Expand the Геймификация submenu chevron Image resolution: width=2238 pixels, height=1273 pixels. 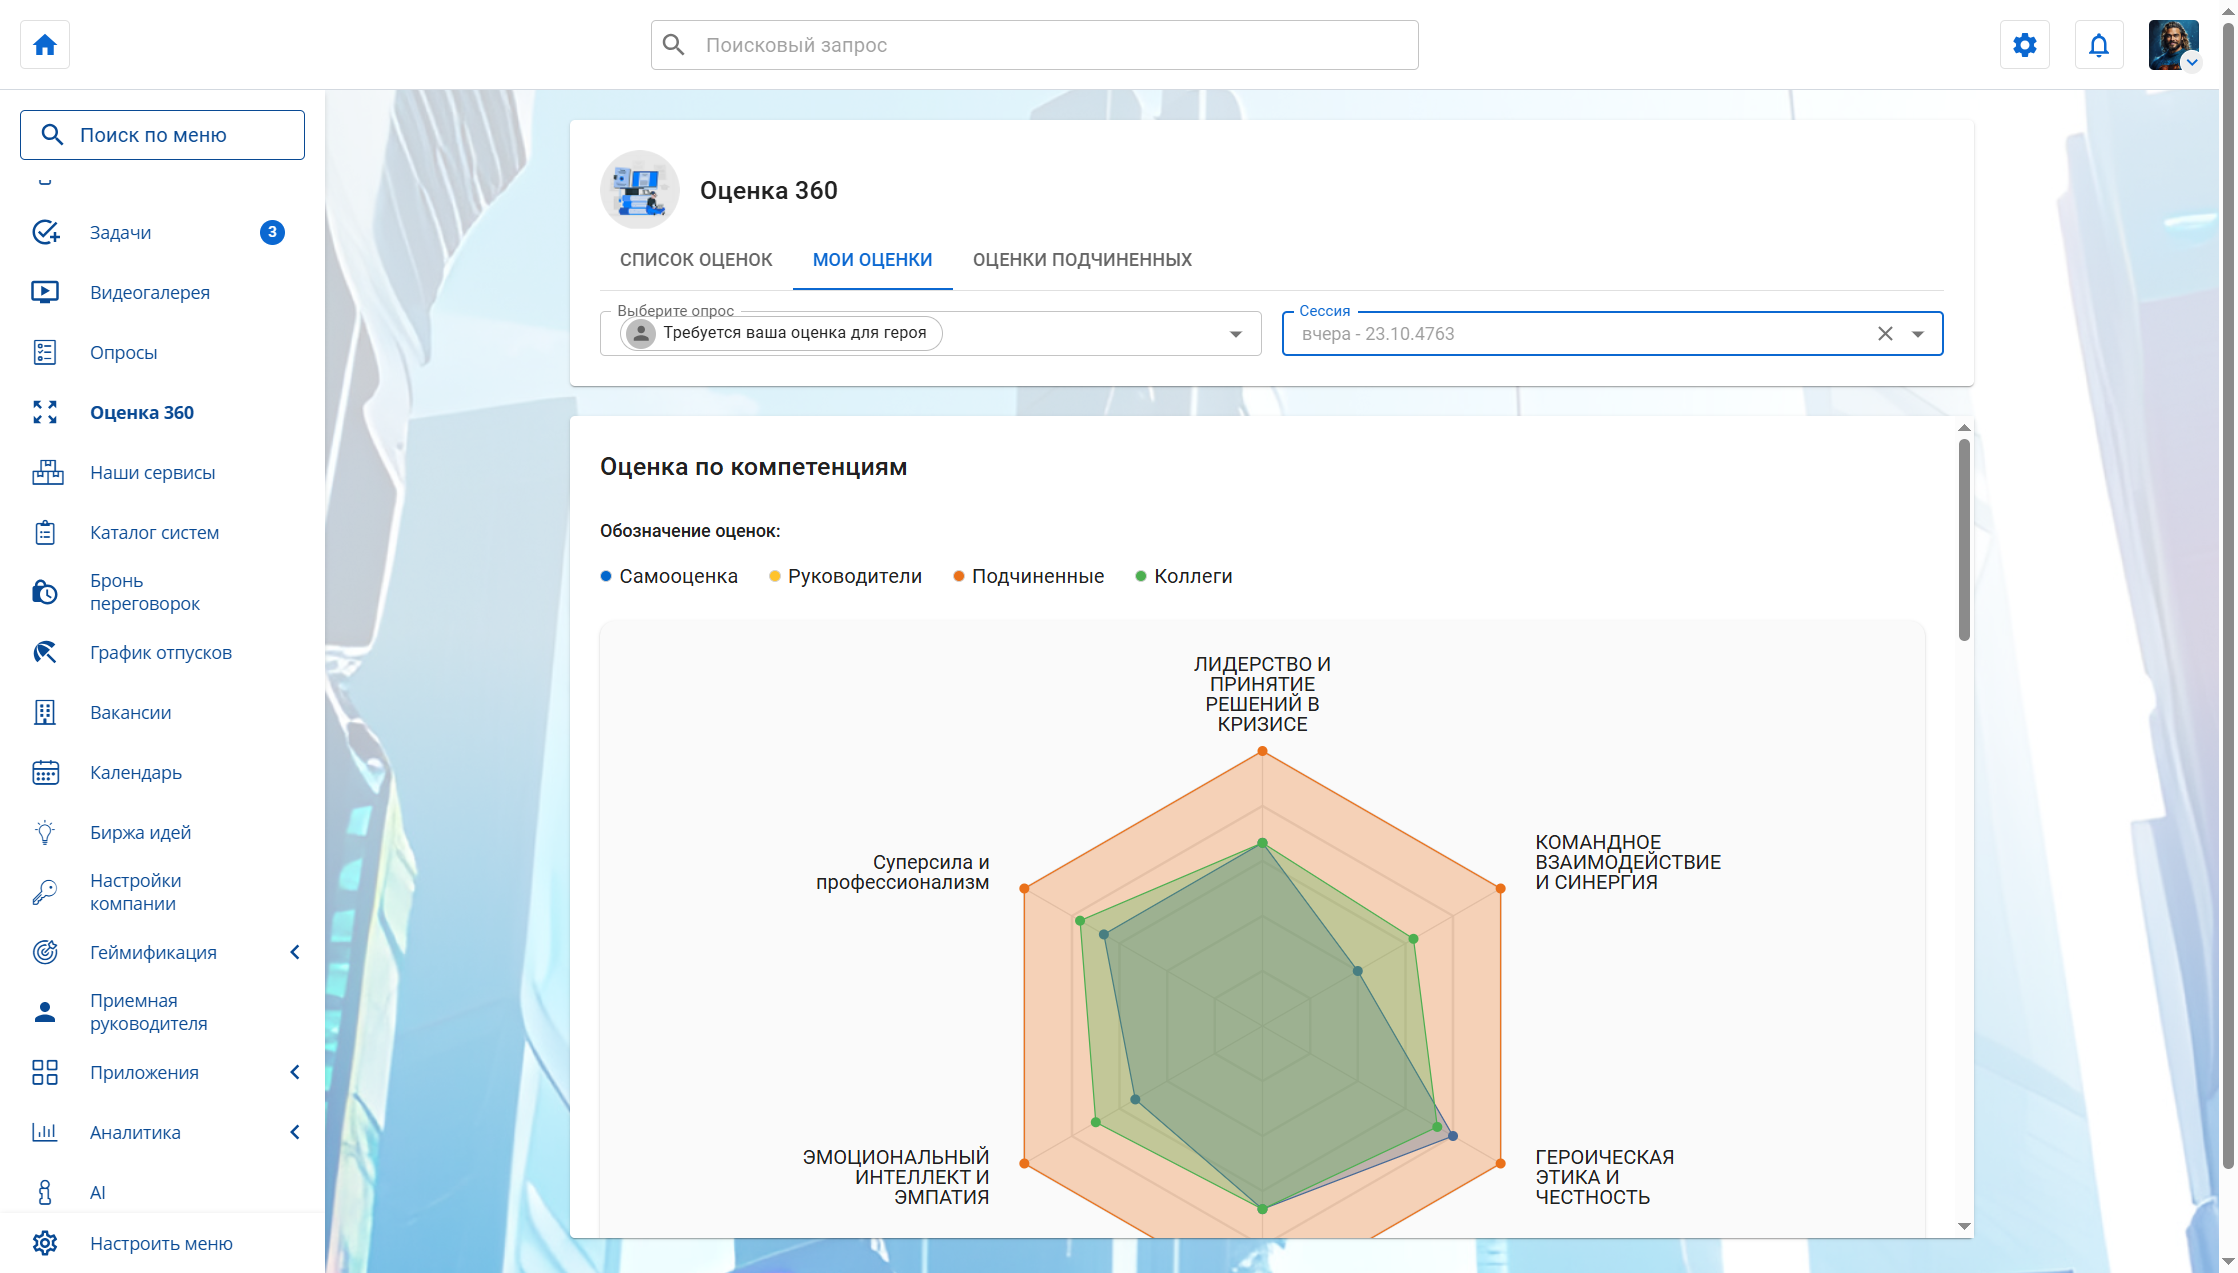pos(295,952)
